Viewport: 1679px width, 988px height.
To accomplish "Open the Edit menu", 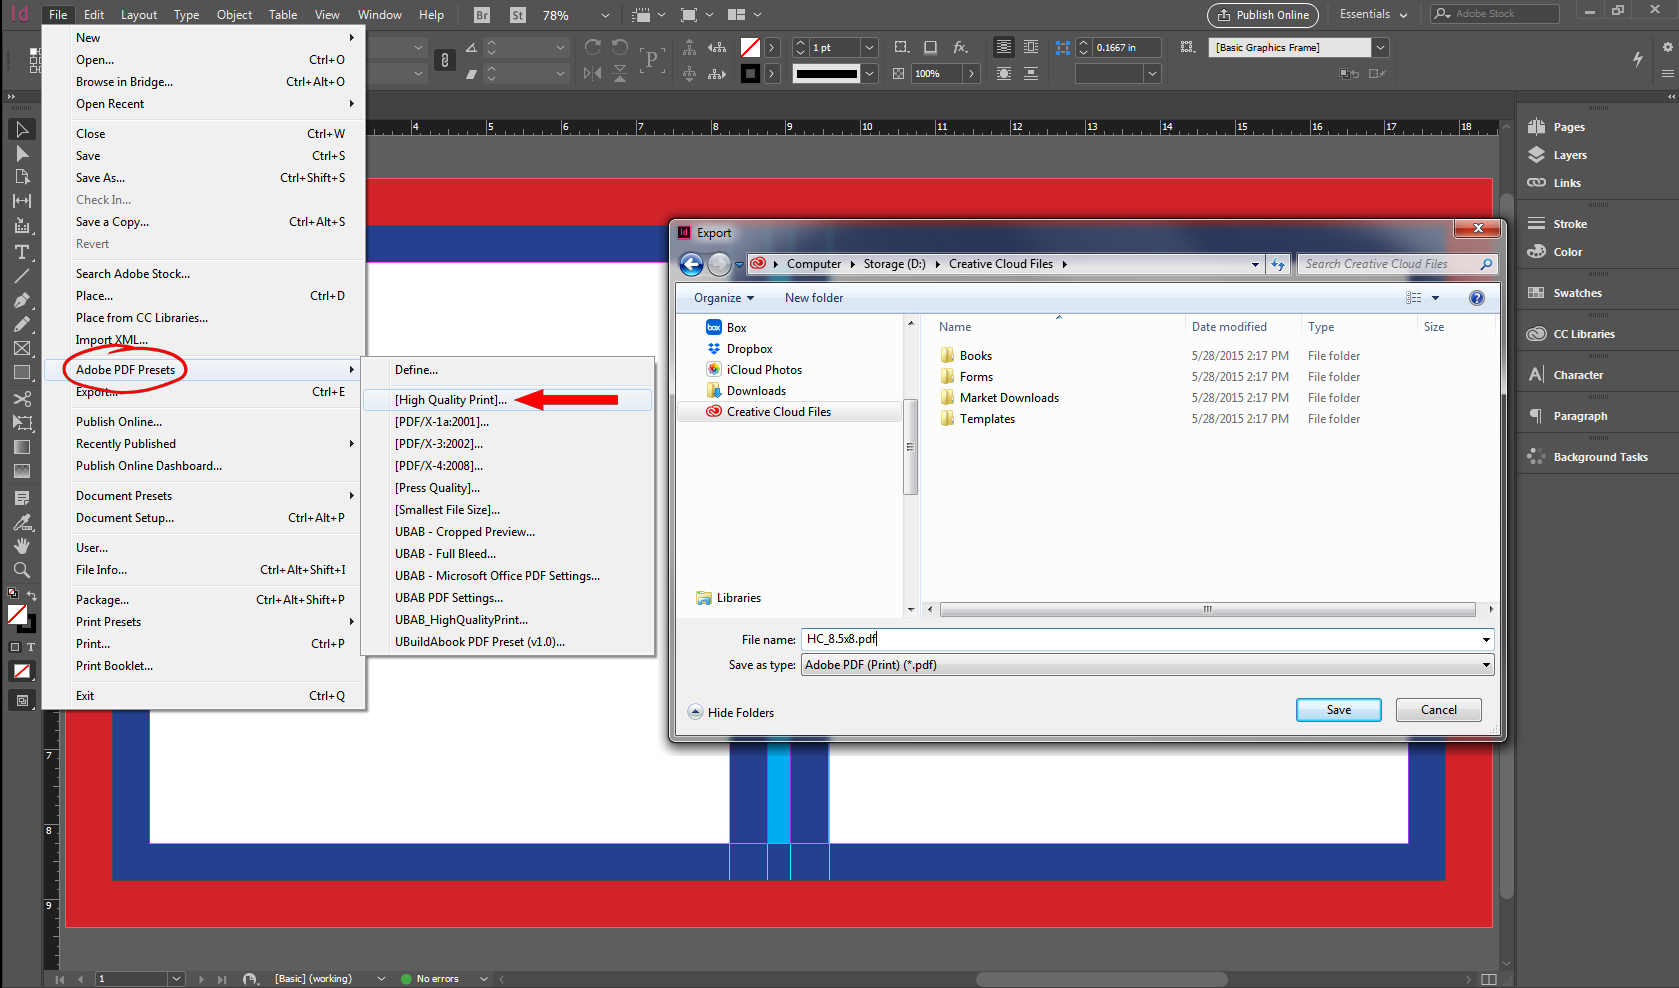I will [94, 15].
